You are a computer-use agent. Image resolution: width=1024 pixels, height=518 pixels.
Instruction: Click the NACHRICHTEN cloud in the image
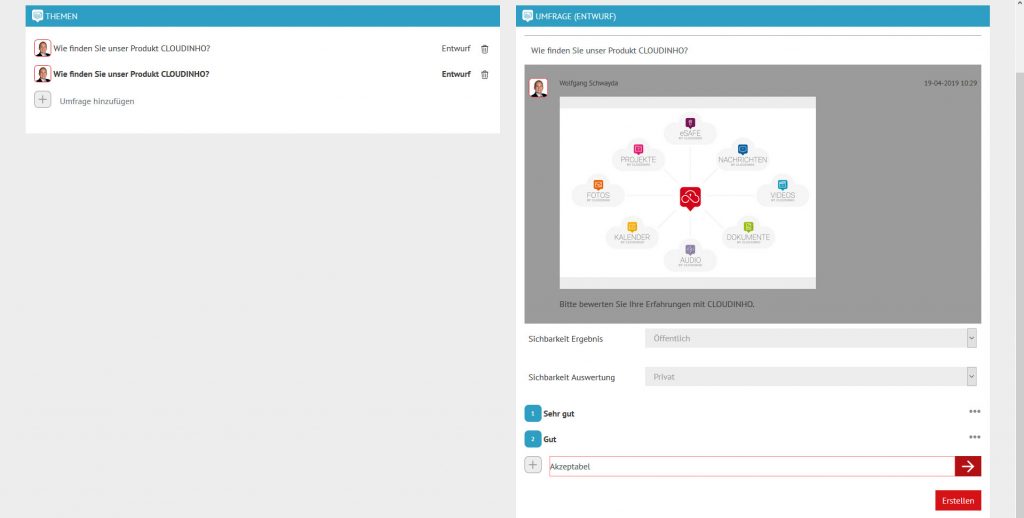(x=743, y=157)
